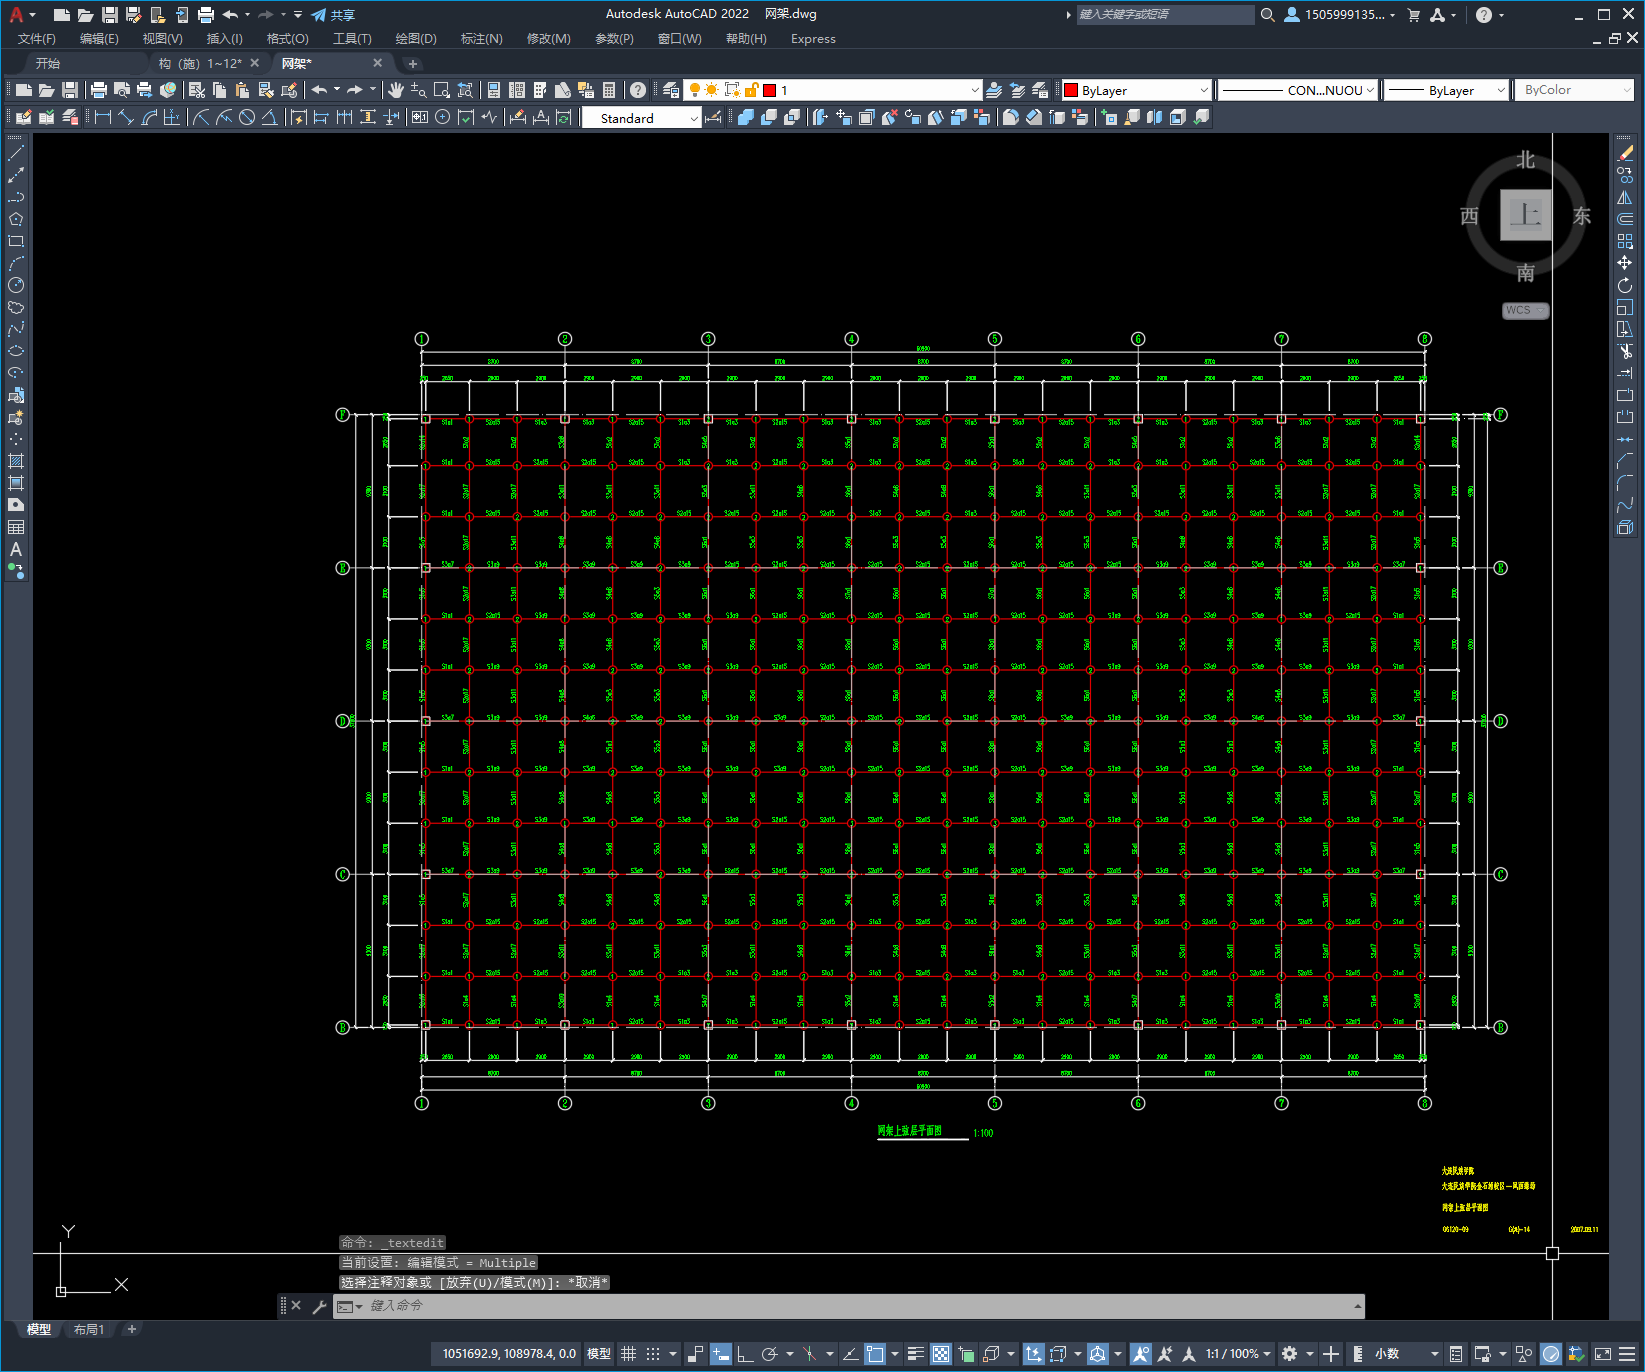
Task: Select the Circle drawing tool
Action: pyautogui.click(x=16, y=285)
